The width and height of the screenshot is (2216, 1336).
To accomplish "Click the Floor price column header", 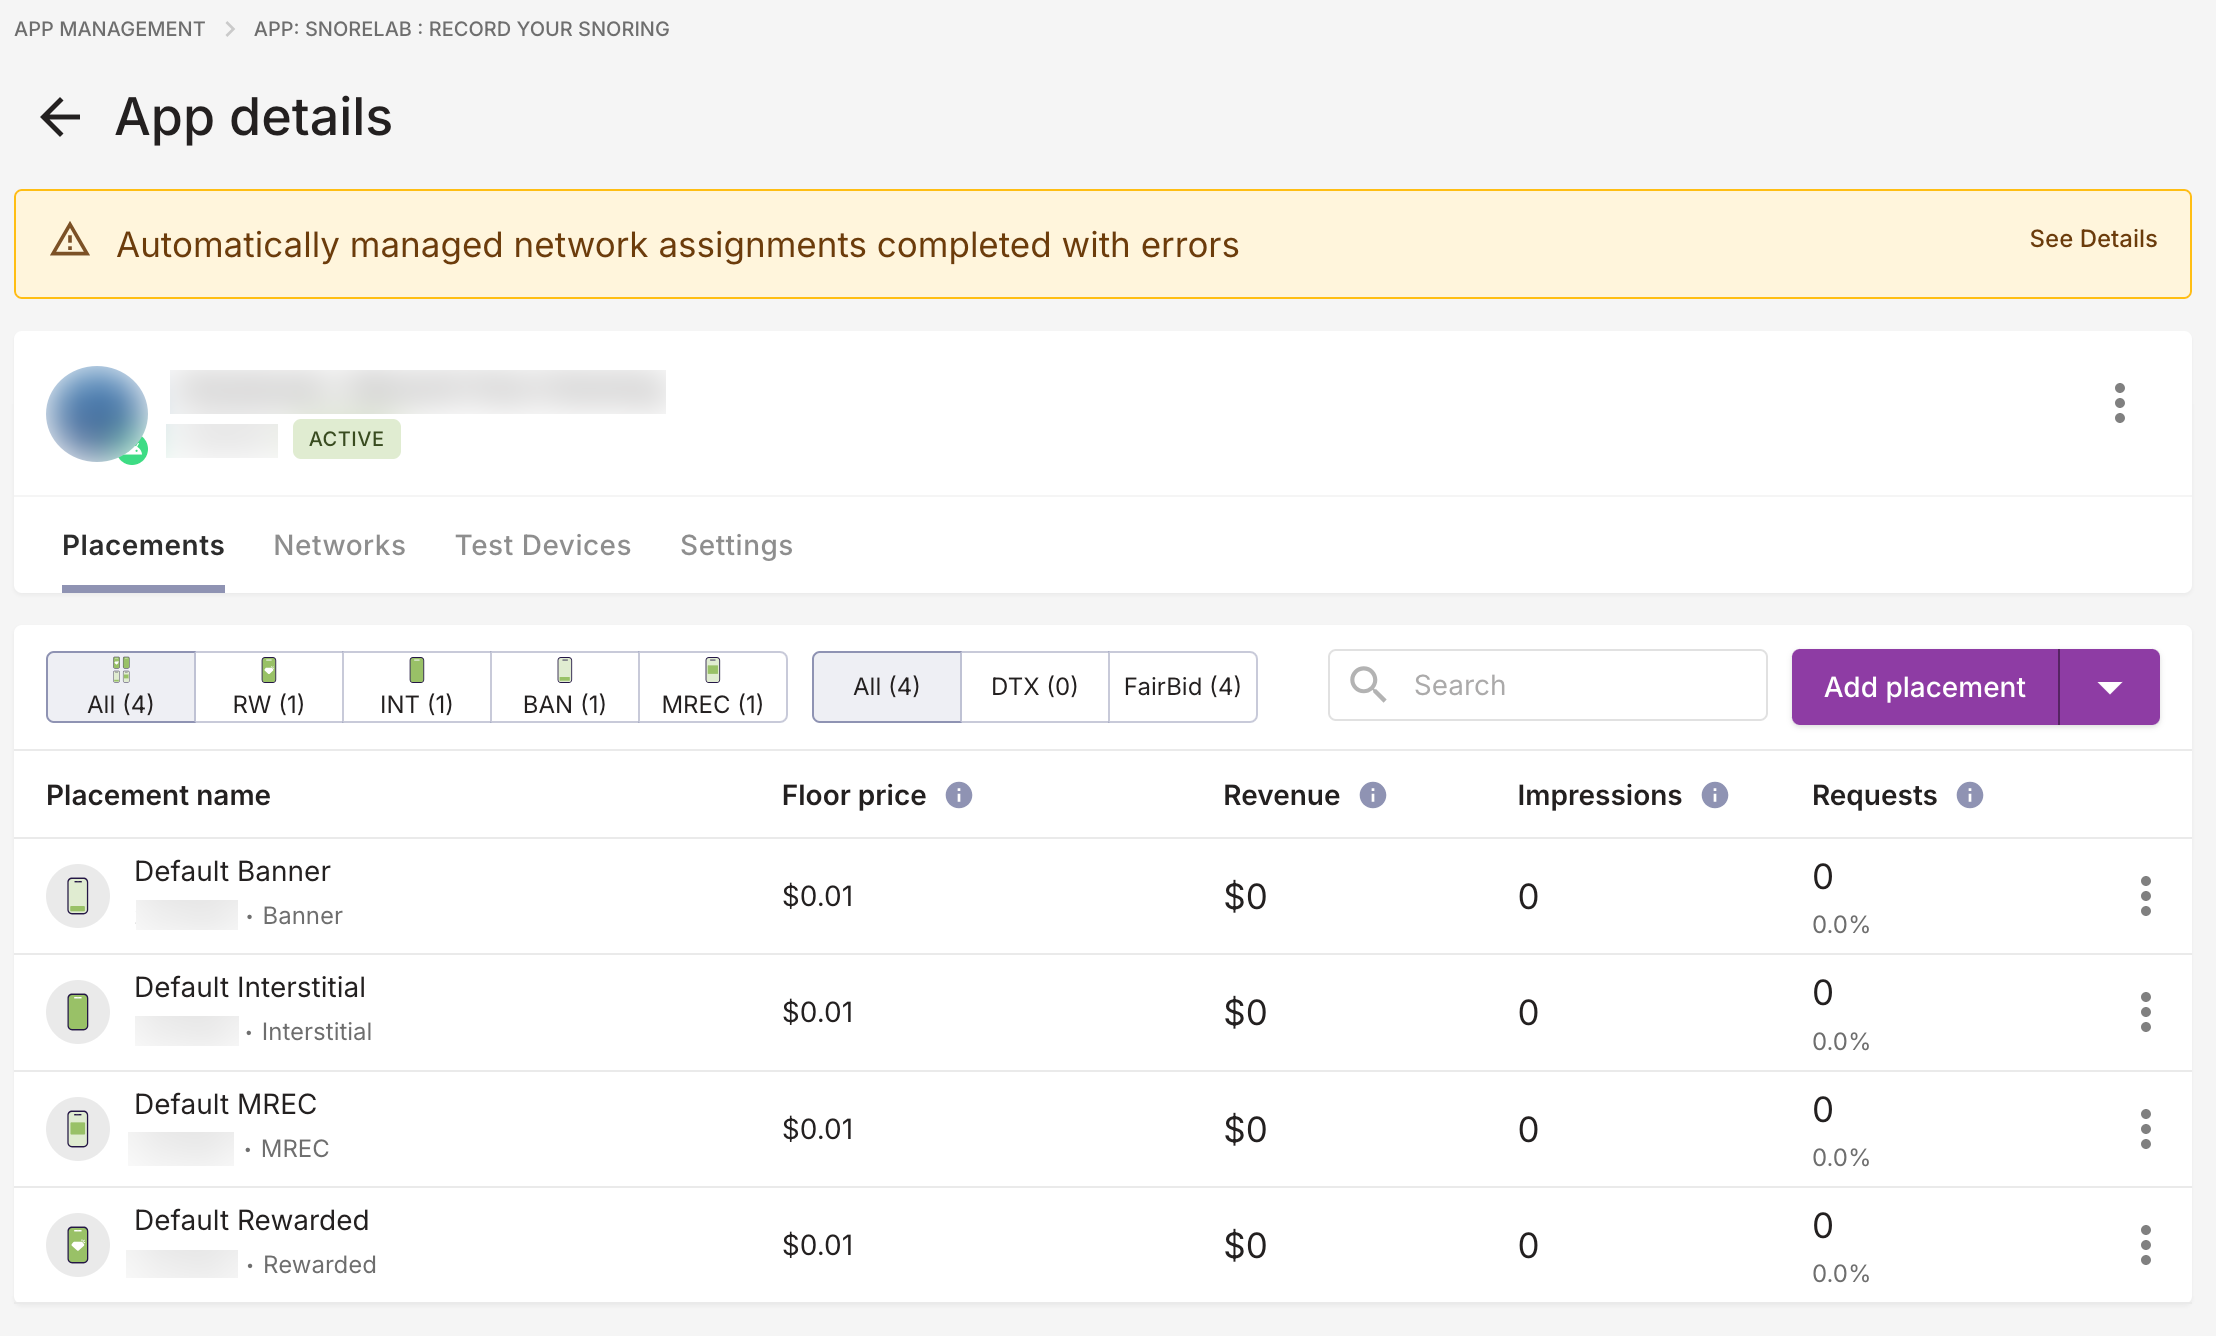I will coord(854,795).
